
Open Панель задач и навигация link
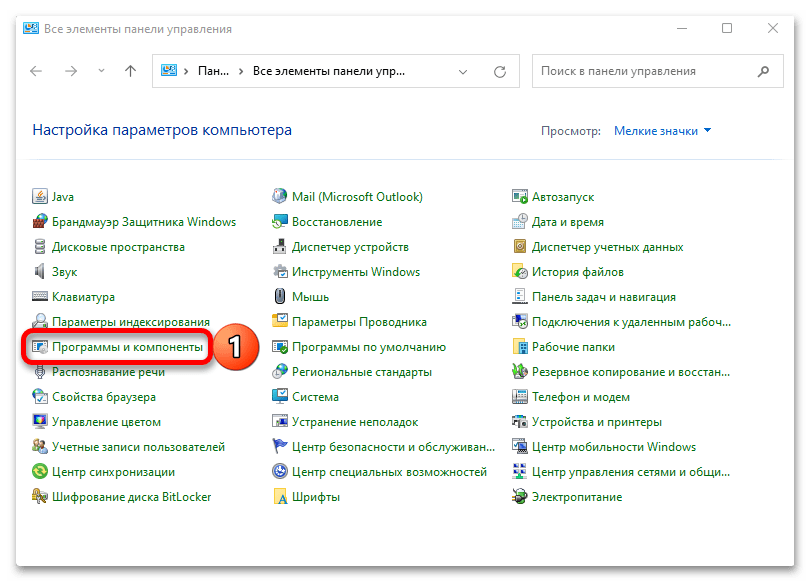coord(604,297)
